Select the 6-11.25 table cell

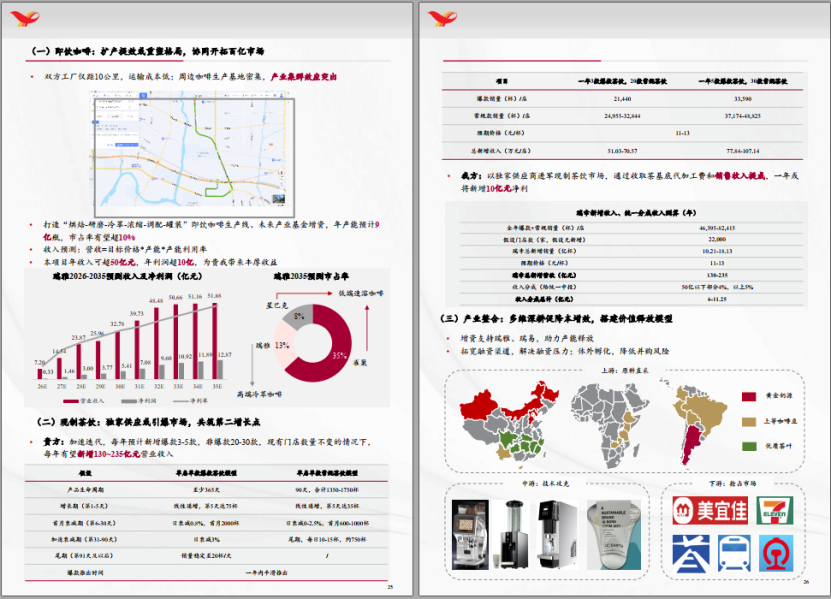[717, 300]
